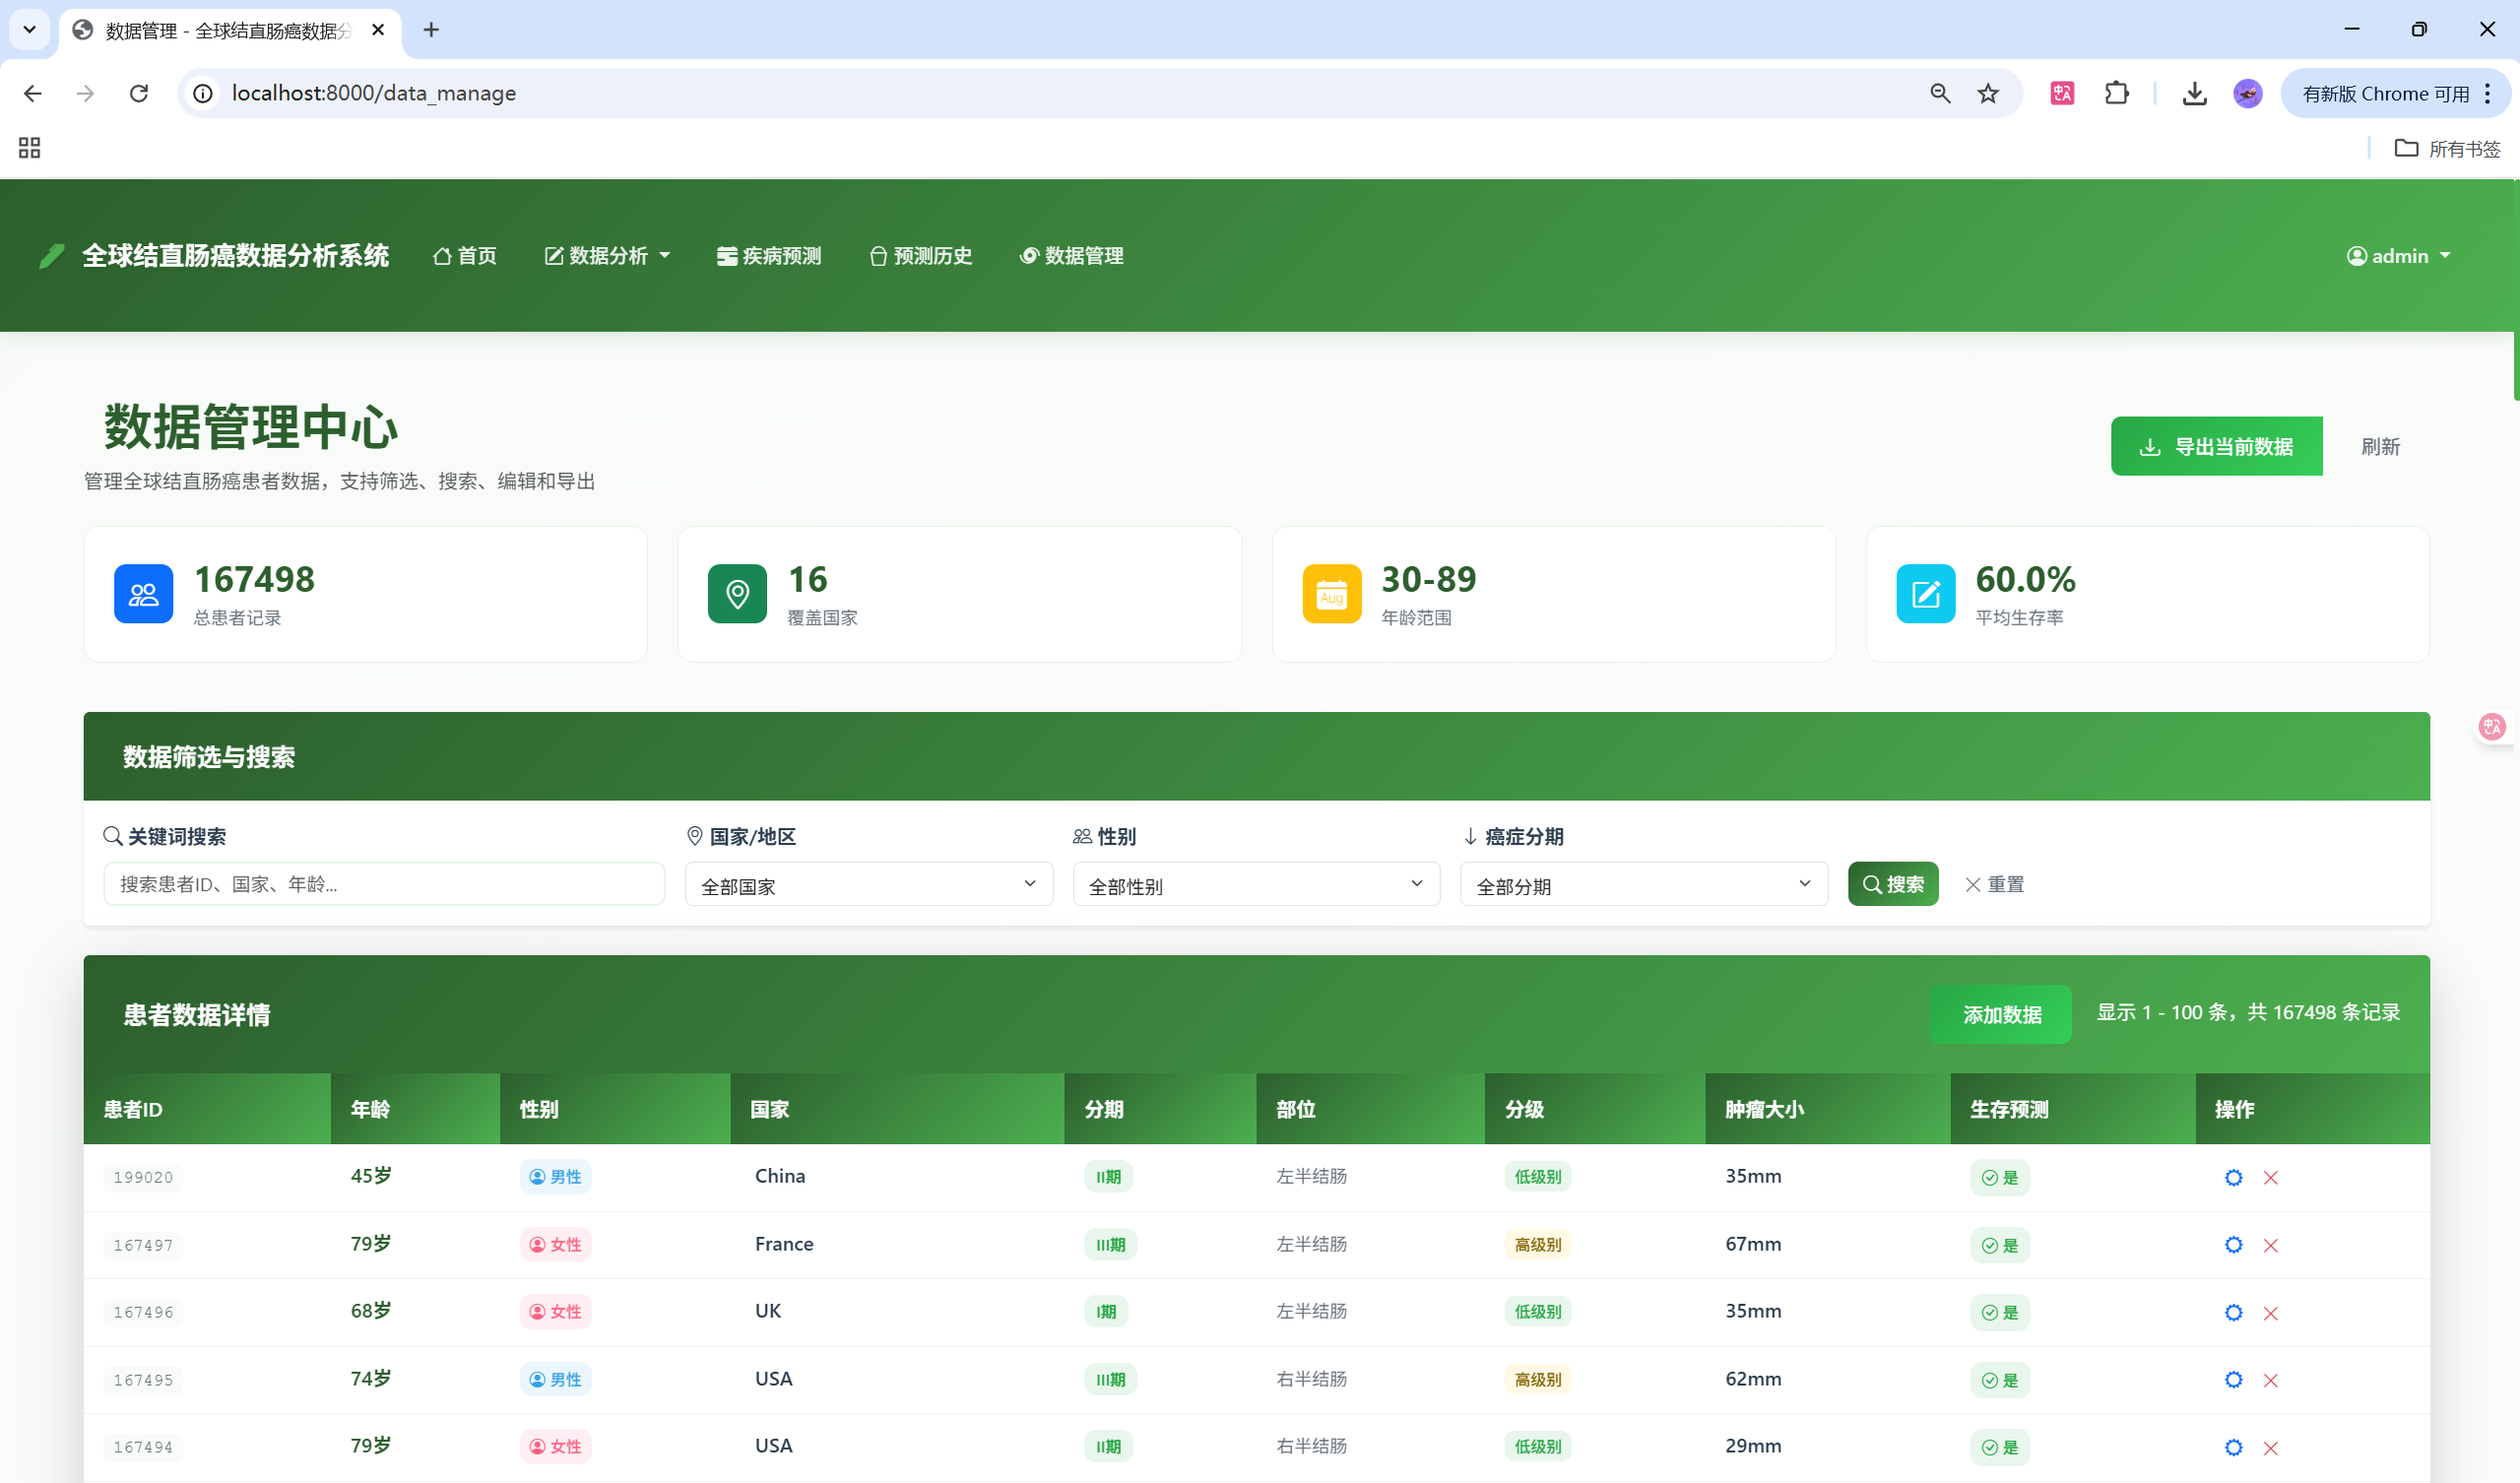Go to 疾病预测 in navigation bar
The image size is (2520, 1483).
click(x=769, y=256)
